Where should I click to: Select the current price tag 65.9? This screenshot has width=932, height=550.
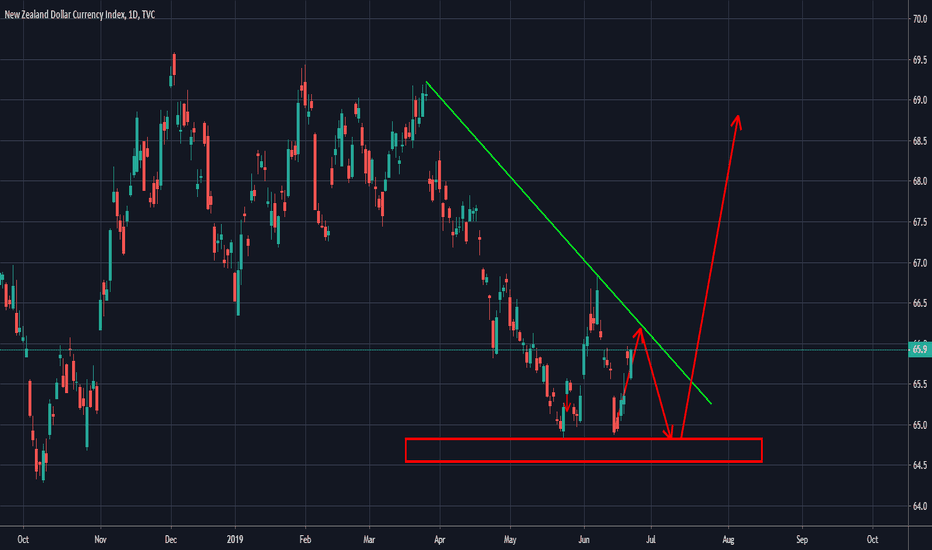pos(920,350)
